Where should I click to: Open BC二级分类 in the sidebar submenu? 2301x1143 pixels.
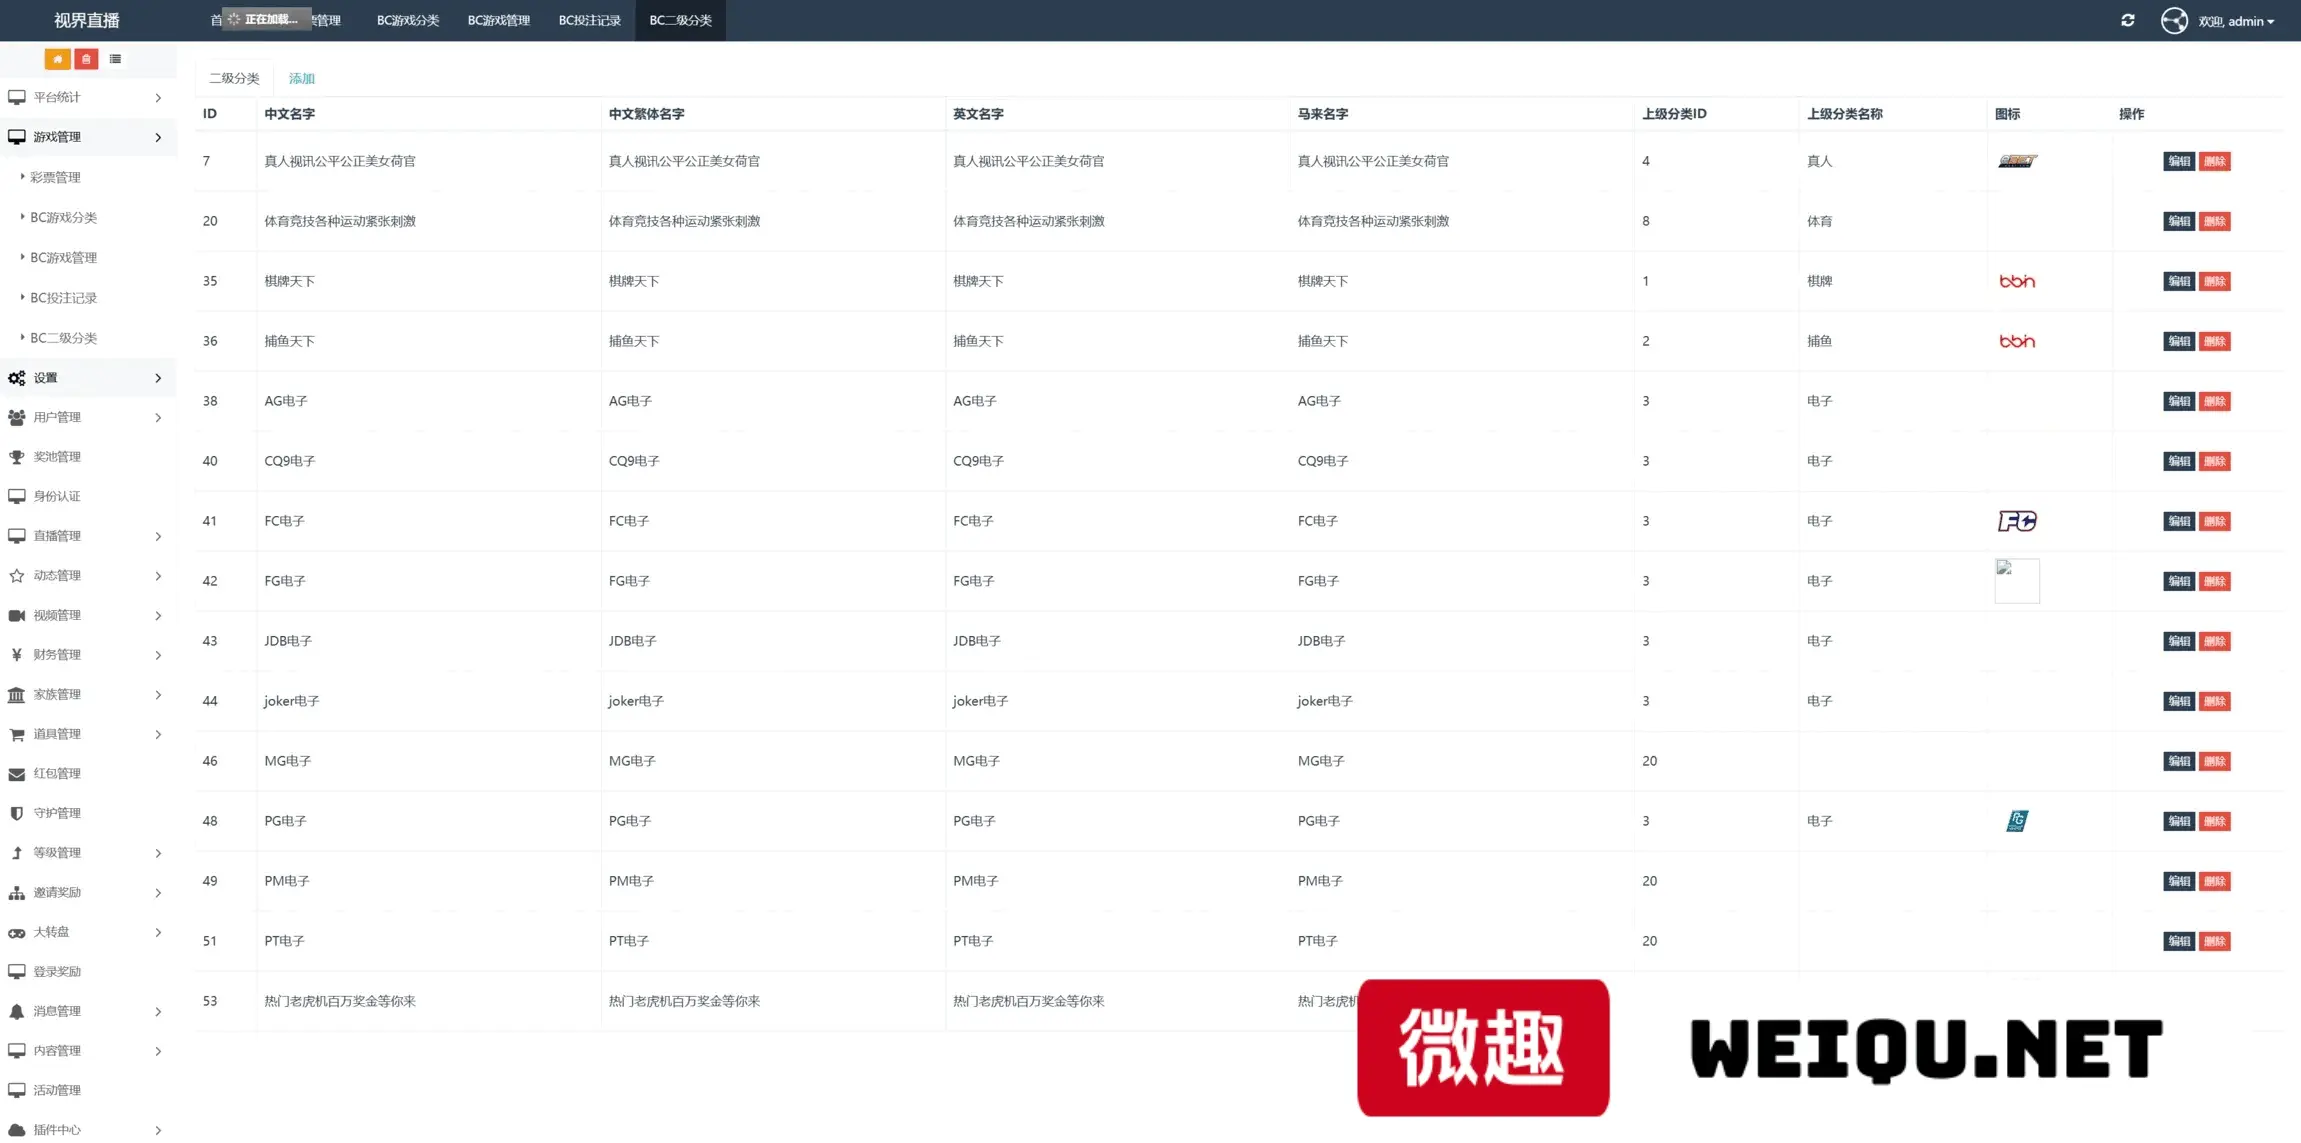coord(63,338)
